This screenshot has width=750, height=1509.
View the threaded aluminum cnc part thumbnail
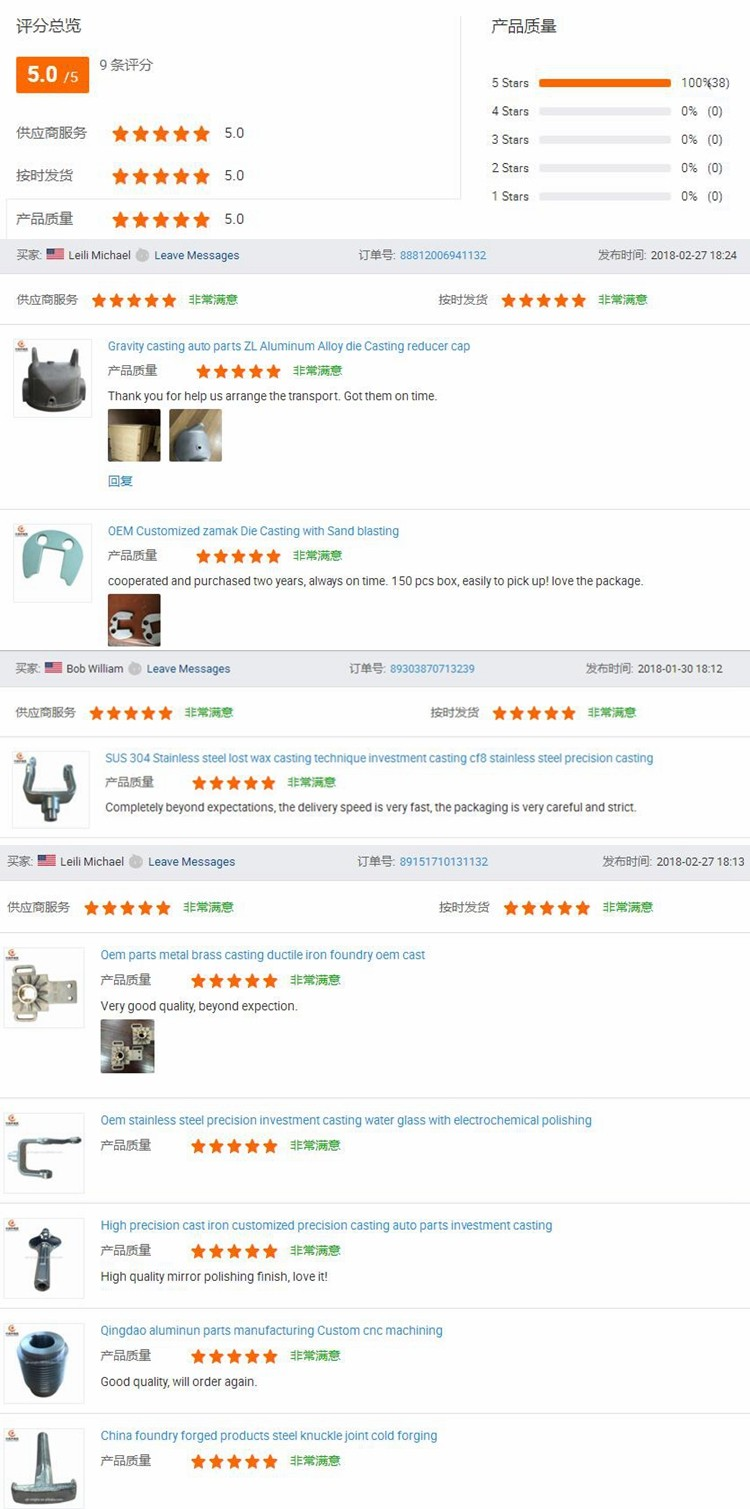click(x=44, y=1363)
